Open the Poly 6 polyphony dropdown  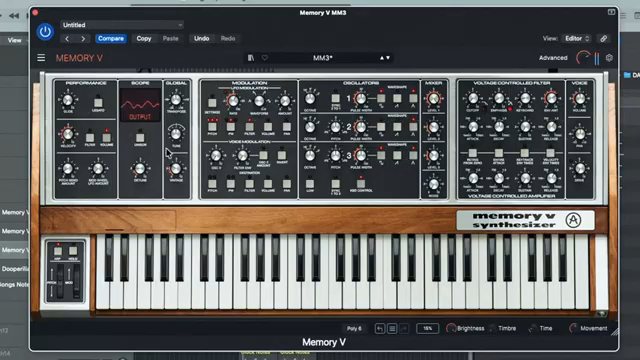point(354,329)
